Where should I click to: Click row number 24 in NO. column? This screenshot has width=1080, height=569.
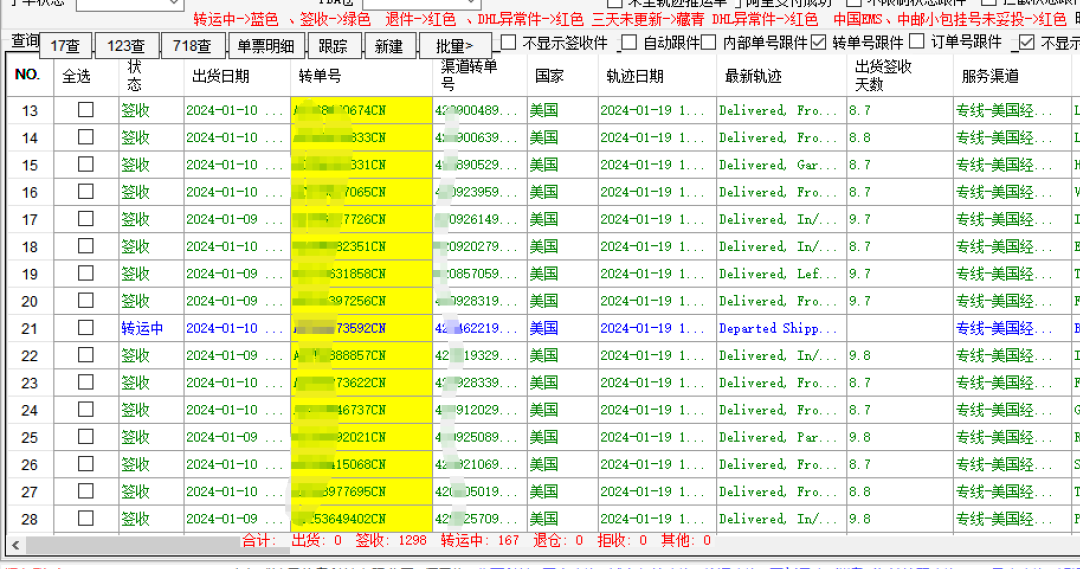(30, 410)
